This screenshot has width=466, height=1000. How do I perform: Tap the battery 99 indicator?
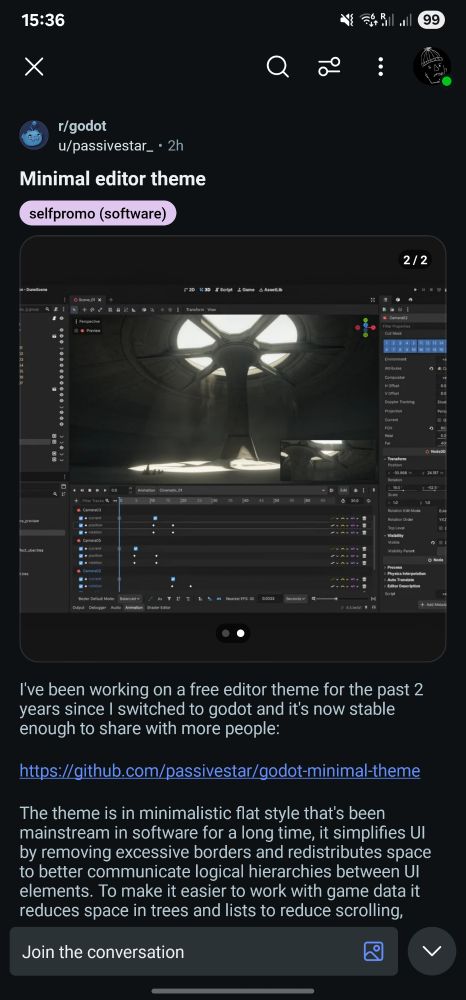click(x=431, y=20)
